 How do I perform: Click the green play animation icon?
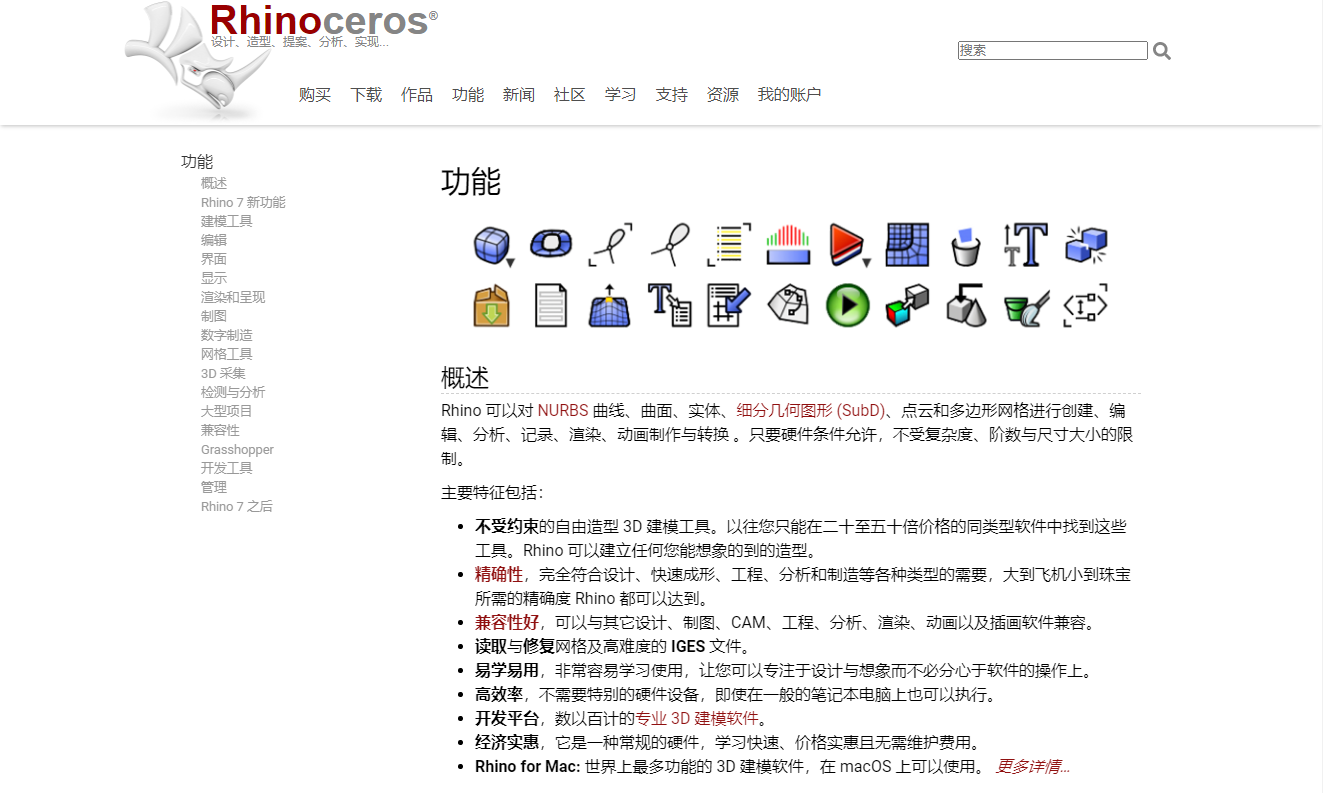click(x=847, y=305)
